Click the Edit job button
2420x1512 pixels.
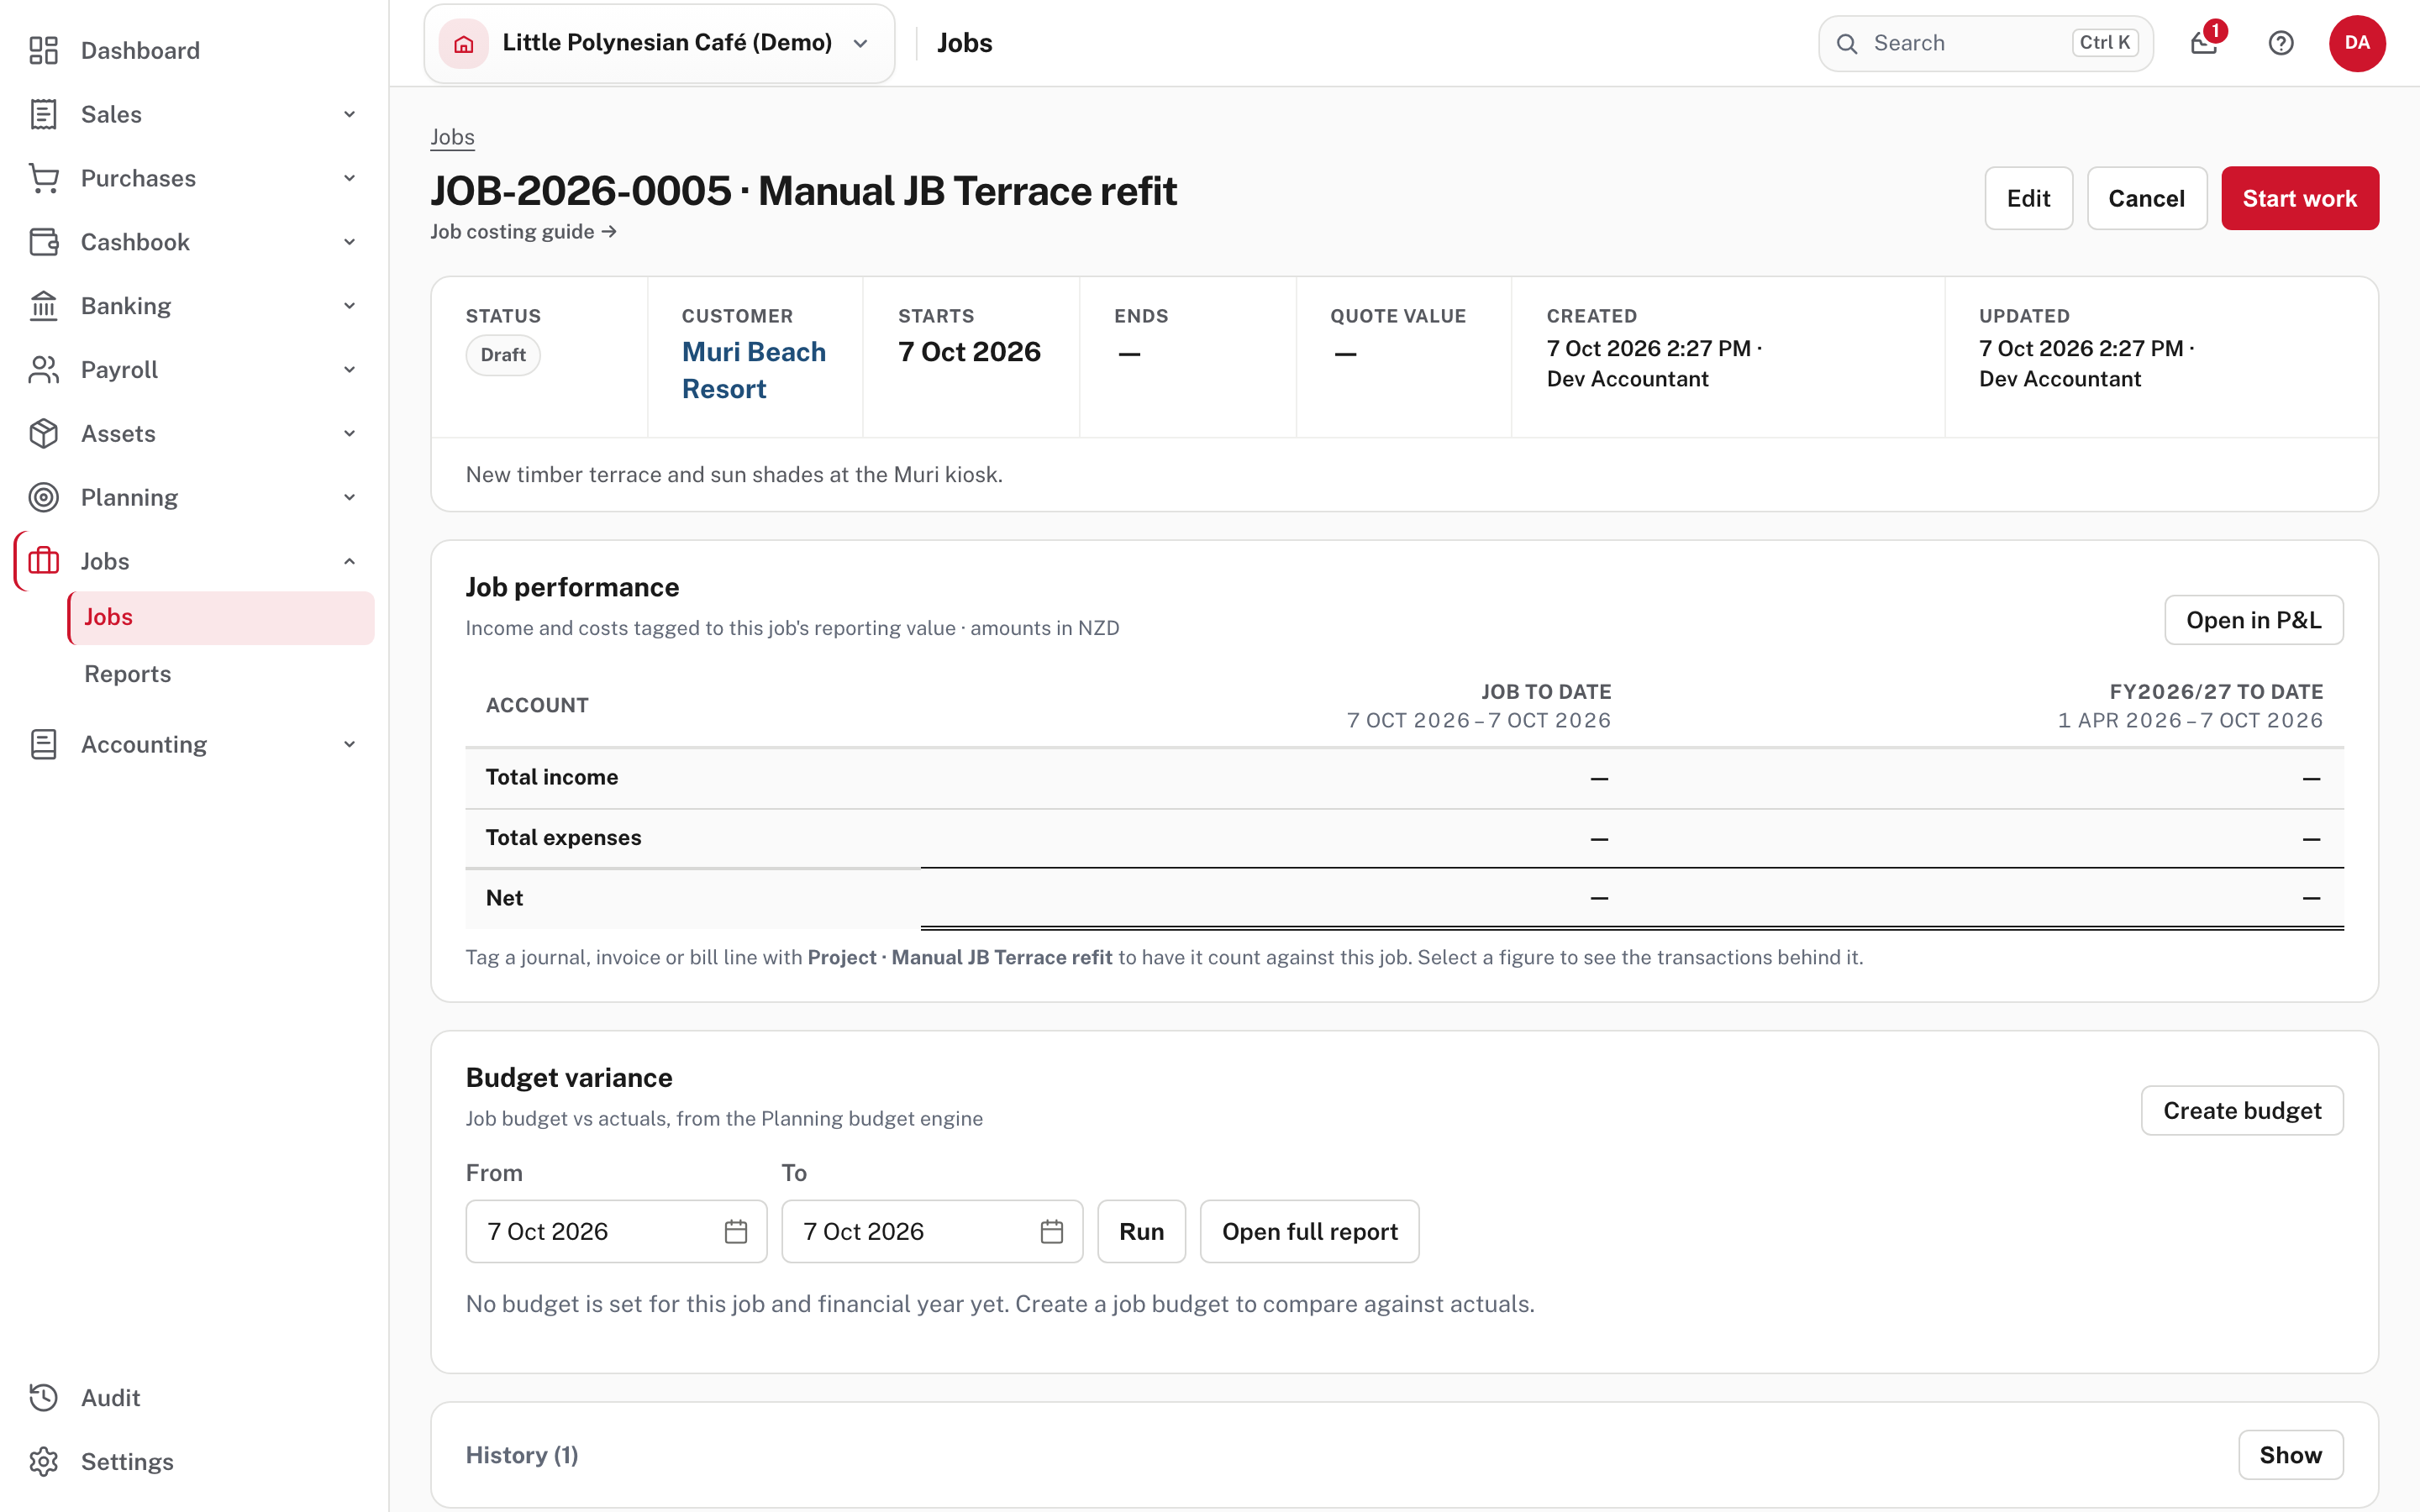pyautogui.click(x=2028, y=198)
